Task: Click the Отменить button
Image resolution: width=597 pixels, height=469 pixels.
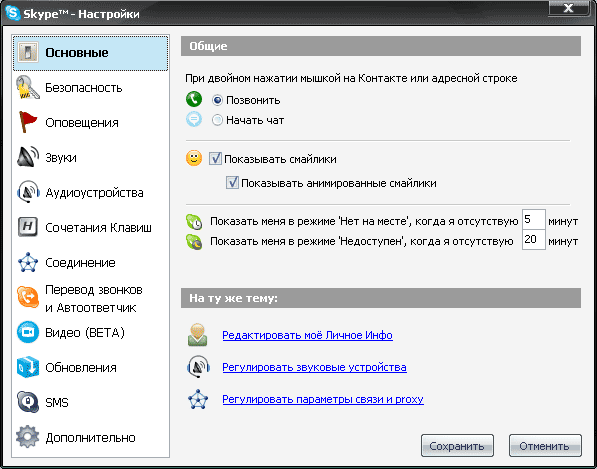Action: pos(545,445)
